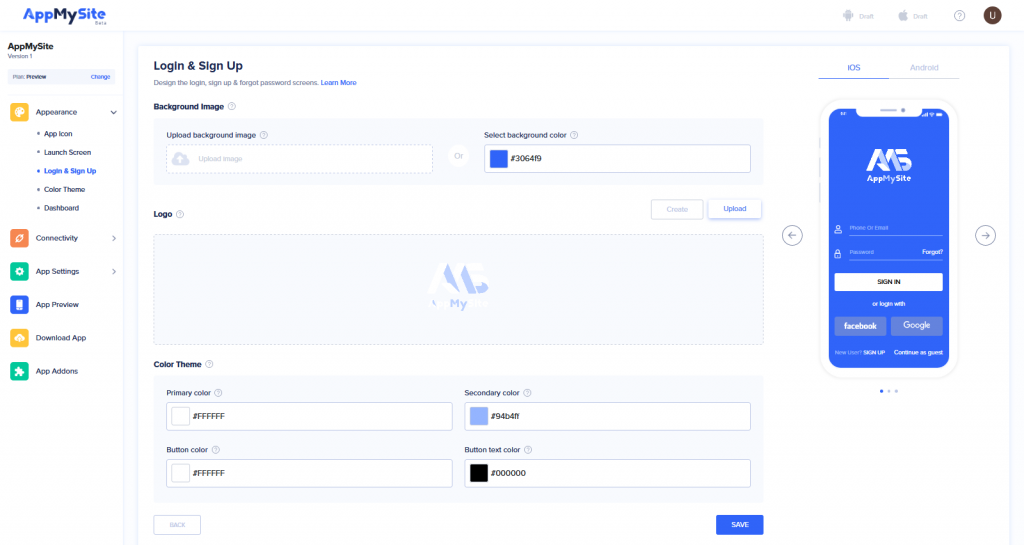Image resolution: width=1024 pixels, height=545 pixels.
Task: Click the help question mark icon in header
Action: [x=960, y=16]
